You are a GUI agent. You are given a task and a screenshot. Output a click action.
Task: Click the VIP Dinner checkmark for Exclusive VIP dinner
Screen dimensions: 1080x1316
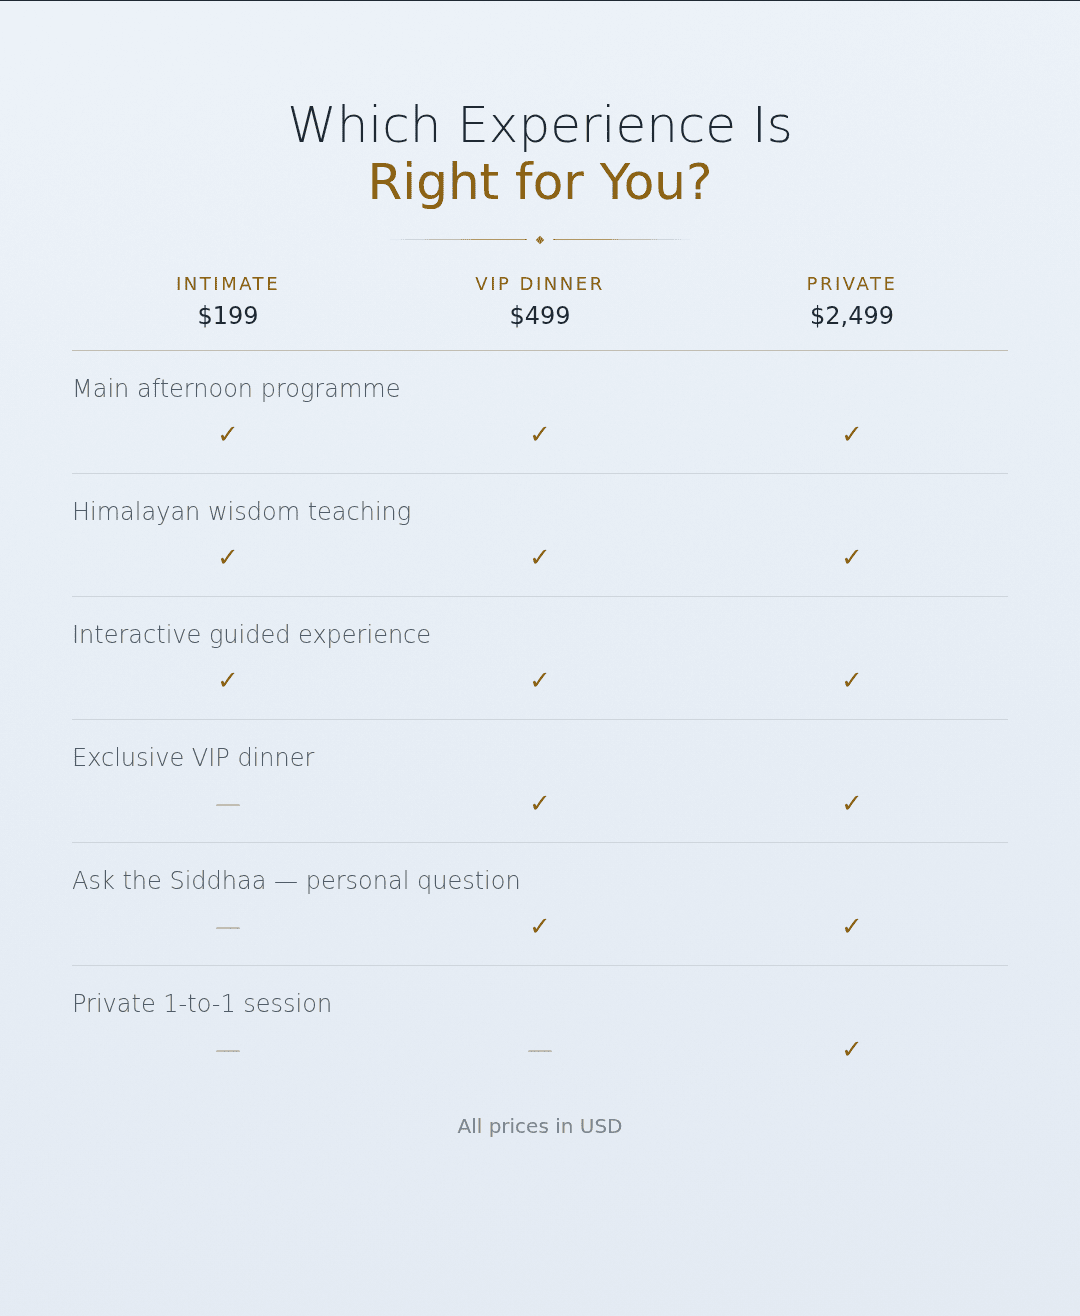539,804
